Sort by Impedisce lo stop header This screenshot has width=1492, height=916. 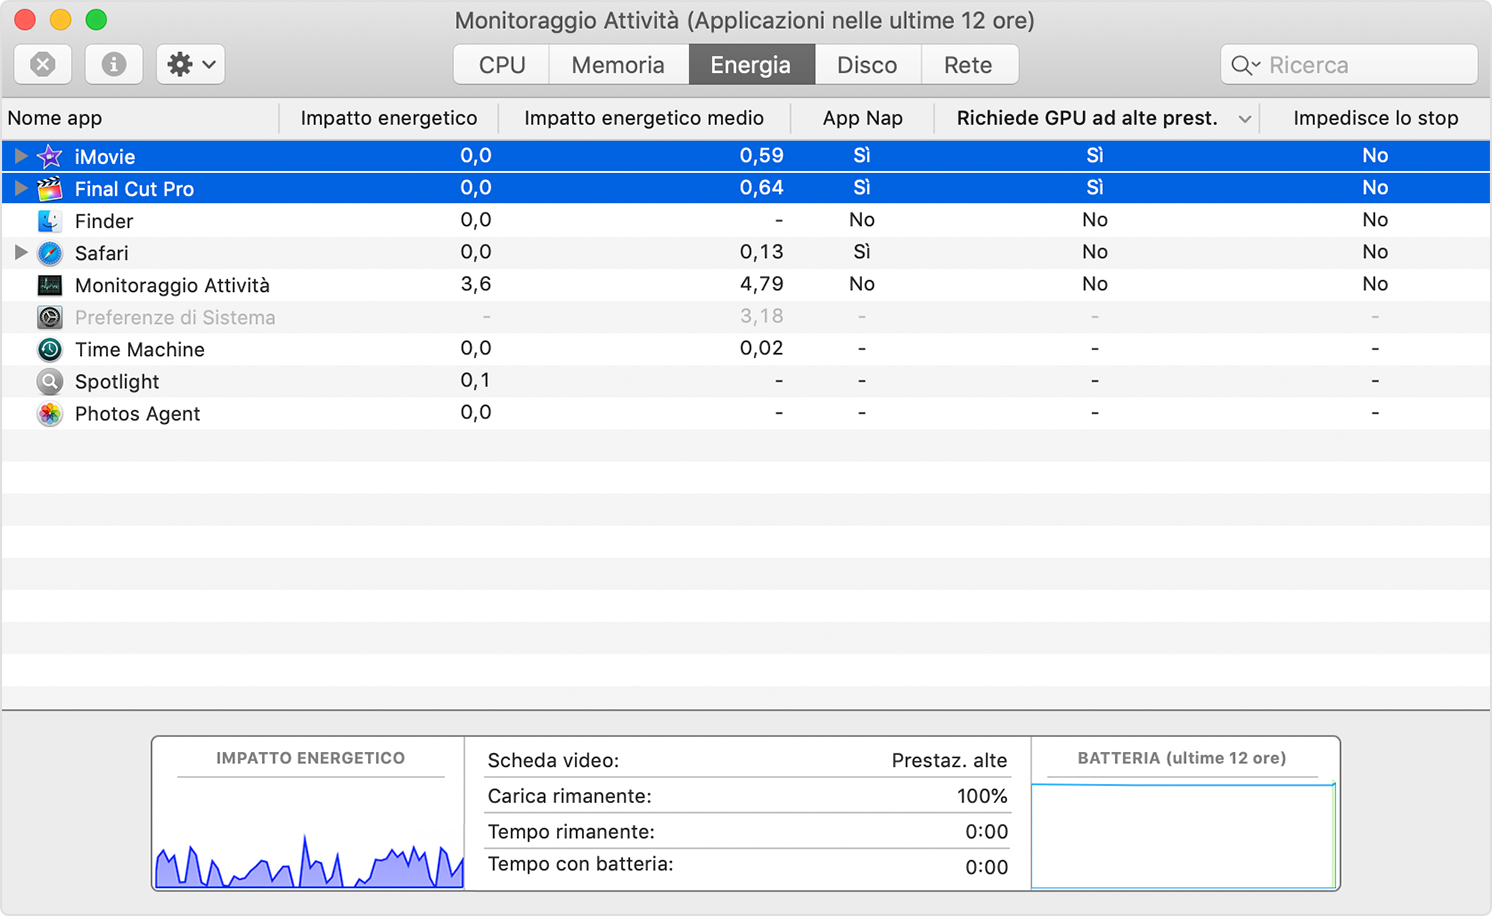point(1375,118)
